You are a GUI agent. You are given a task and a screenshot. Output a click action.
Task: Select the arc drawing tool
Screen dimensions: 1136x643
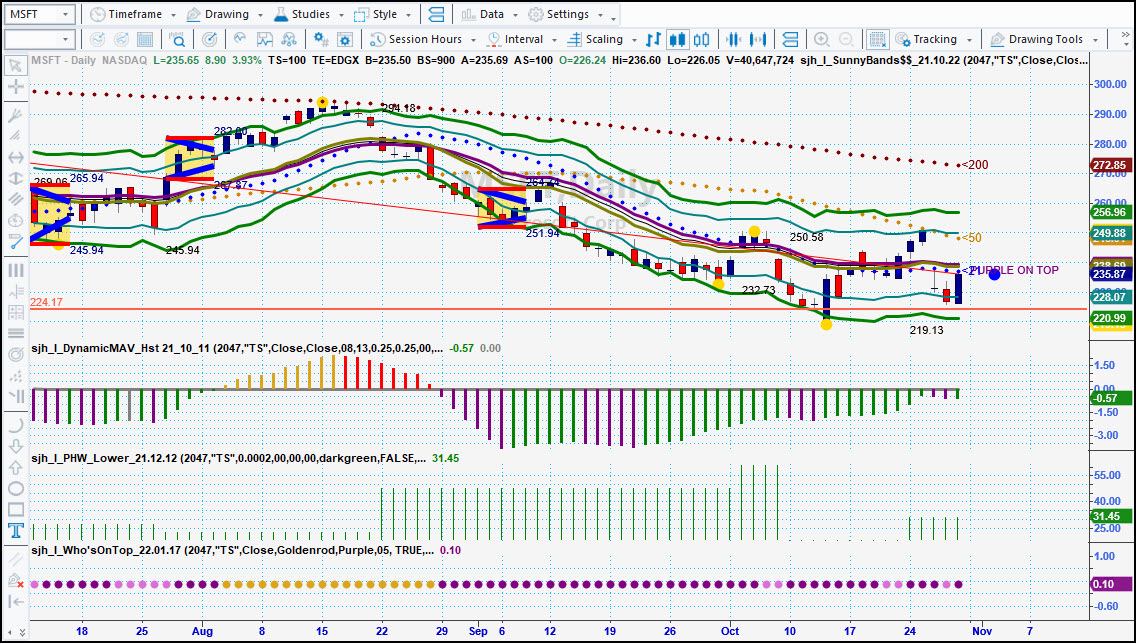15,426
